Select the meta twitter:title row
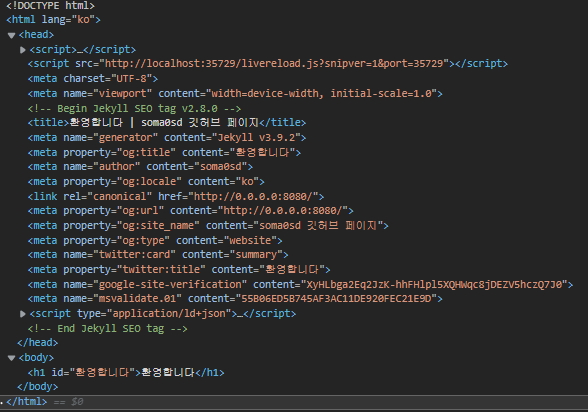The width and height of the screenshot is (588, 412). pyautogui.click(x=179, y=270)
